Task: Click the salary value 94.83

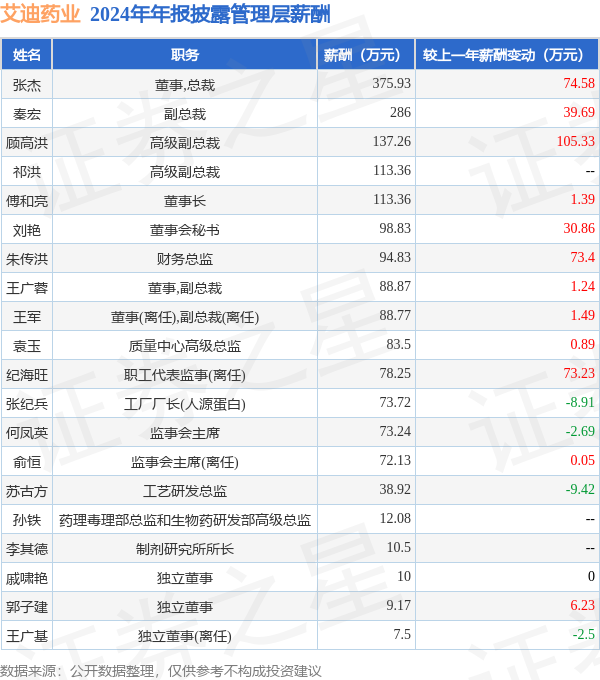Action: click(x=395, y=257)
